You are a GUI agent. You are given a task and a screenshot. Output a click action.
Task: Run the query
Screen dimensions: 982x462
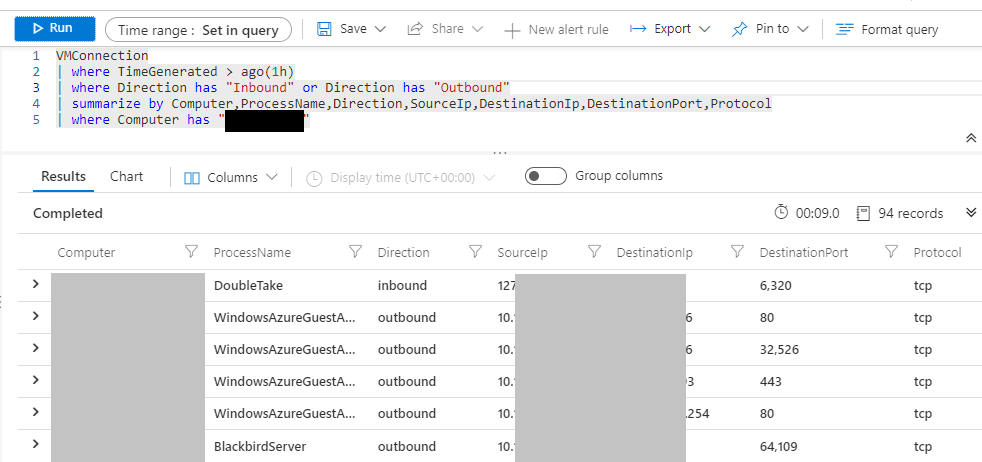[55, 29]
